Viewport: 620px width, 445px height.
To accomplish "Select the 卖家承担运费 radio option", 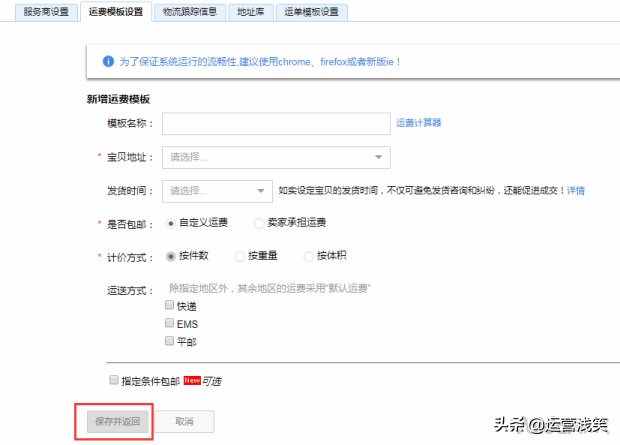I will point(259,223).
